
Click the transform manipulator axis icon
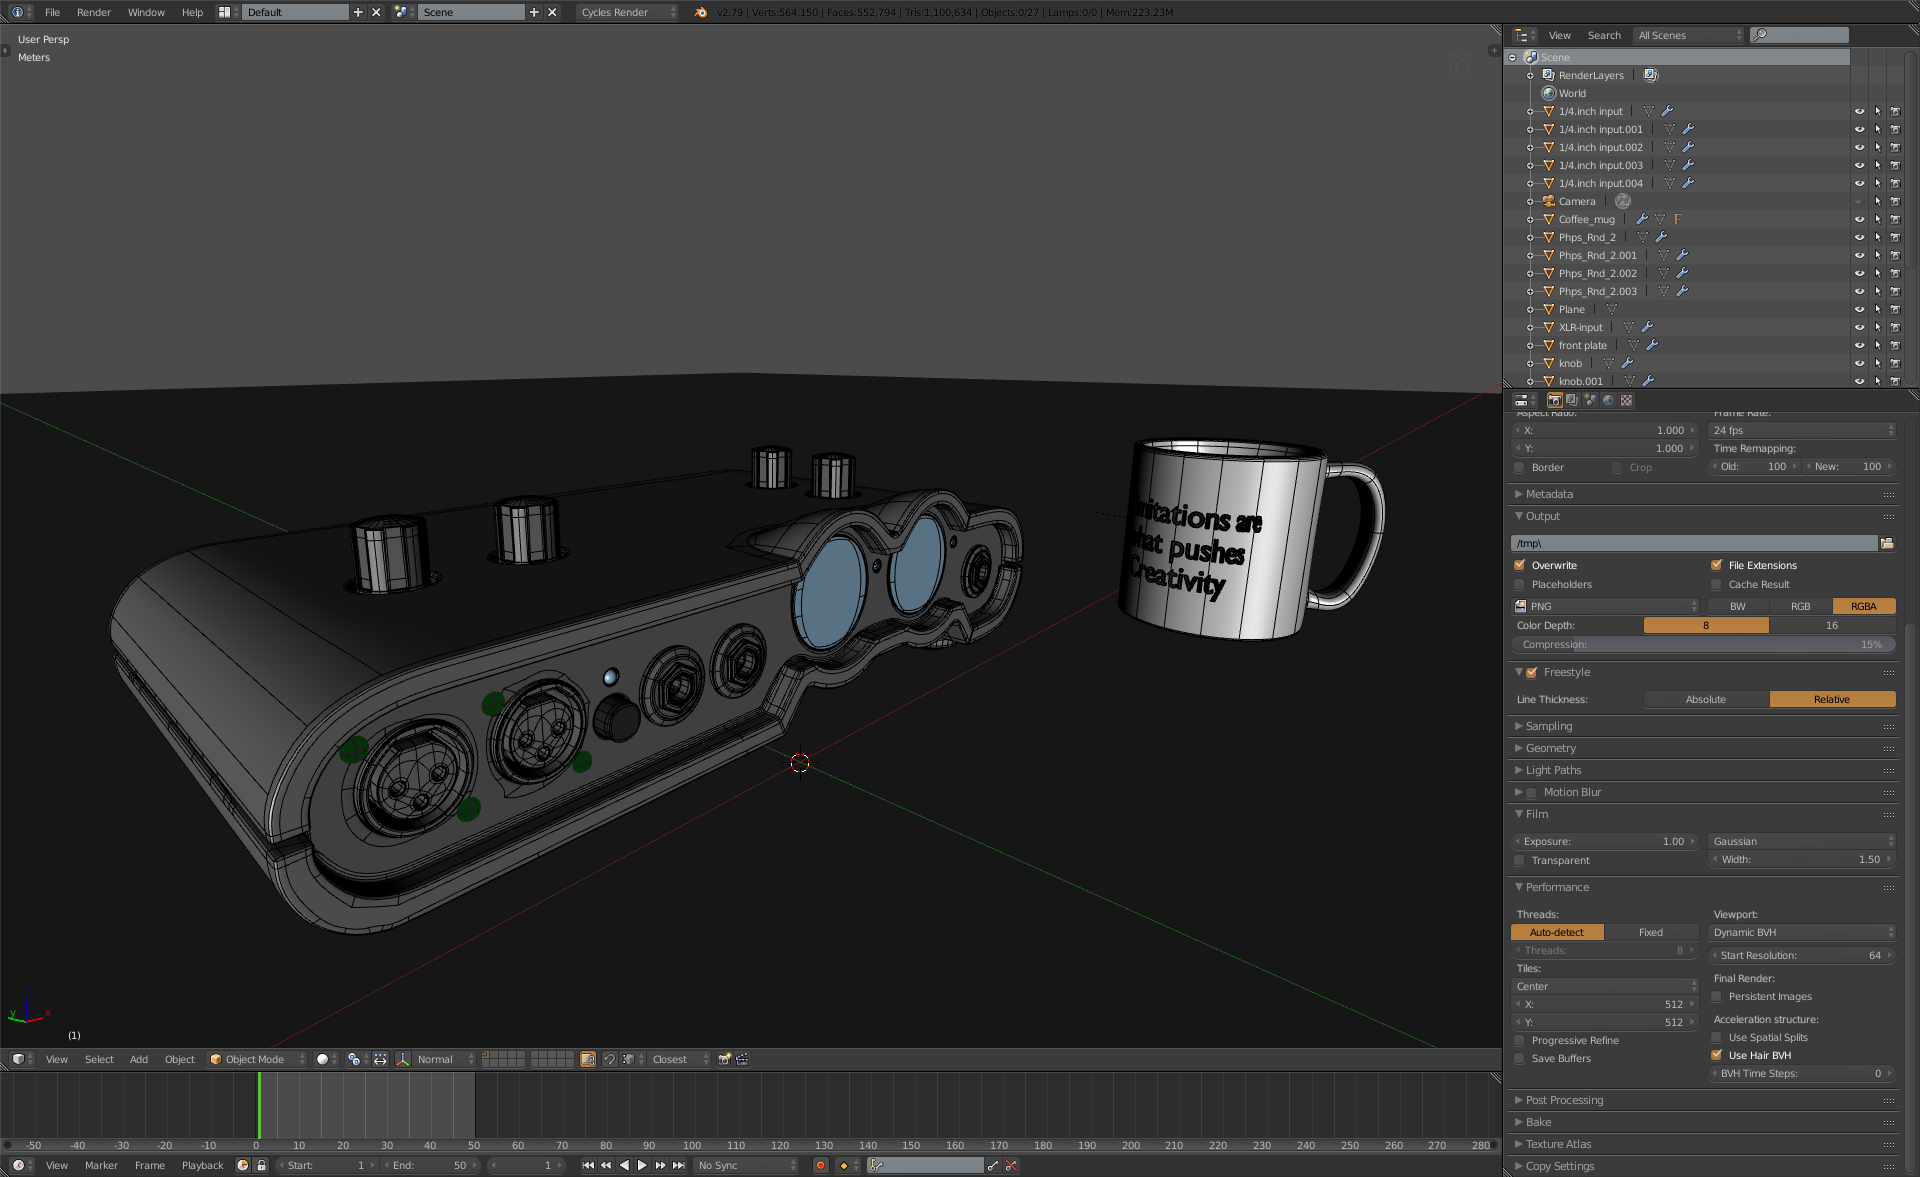(403, 1059)
